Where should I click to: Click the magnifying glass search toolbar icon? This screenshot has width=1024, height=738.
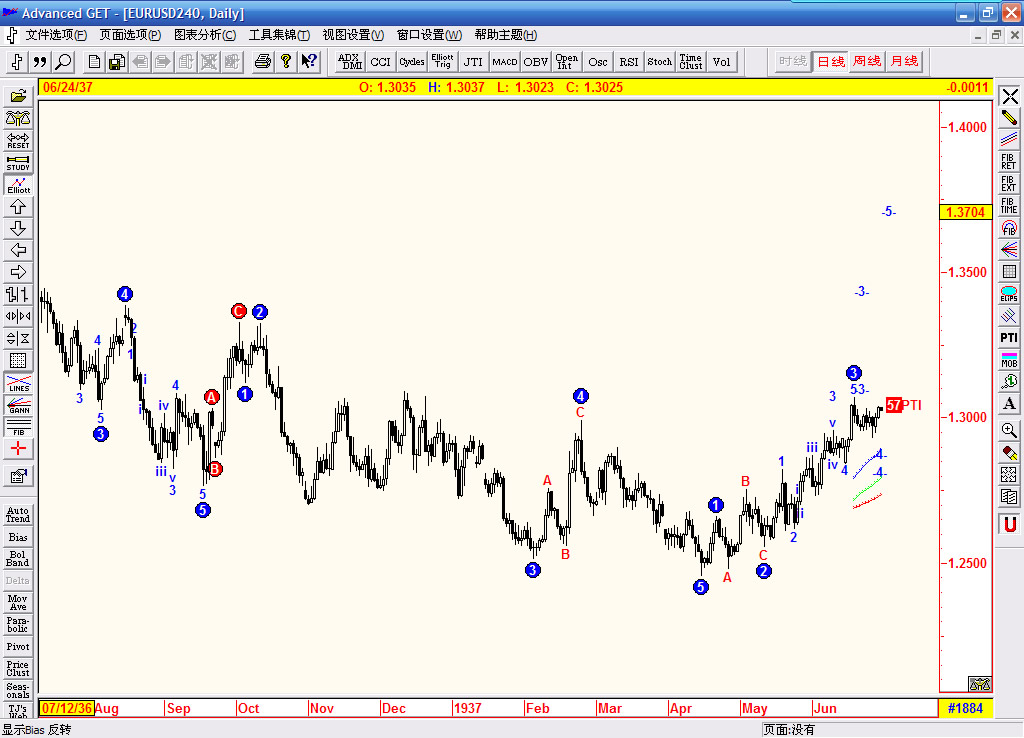click(63, 62)
